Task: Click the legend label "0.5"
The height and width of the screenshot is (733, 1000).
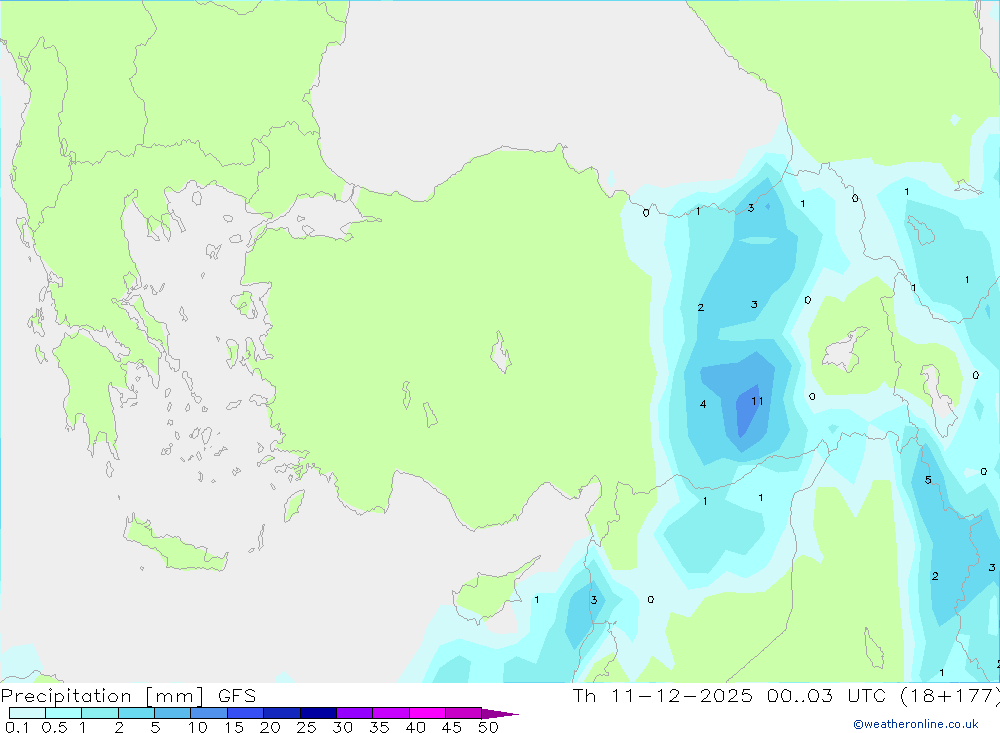Action: tap(55, 727)
